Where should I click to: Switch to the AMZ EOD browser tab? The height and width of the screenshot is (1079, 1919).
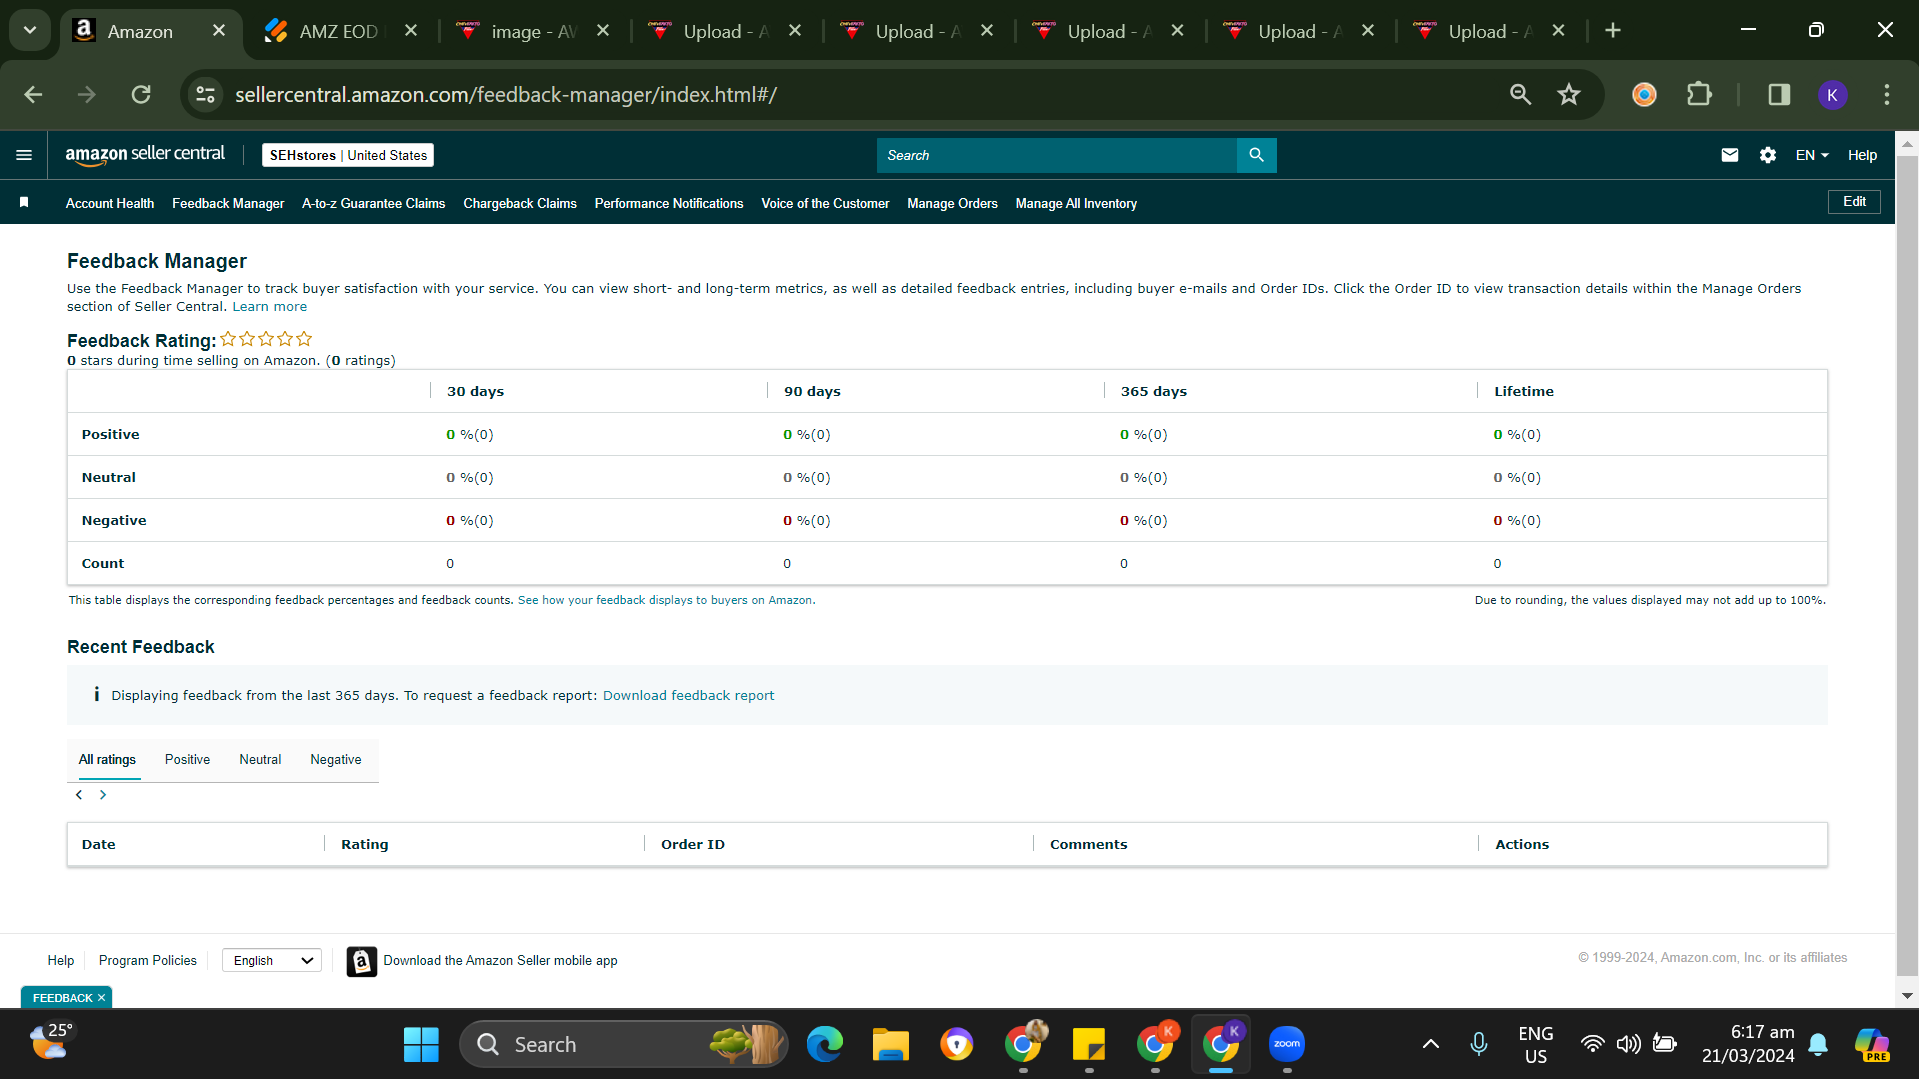[338, 31]
